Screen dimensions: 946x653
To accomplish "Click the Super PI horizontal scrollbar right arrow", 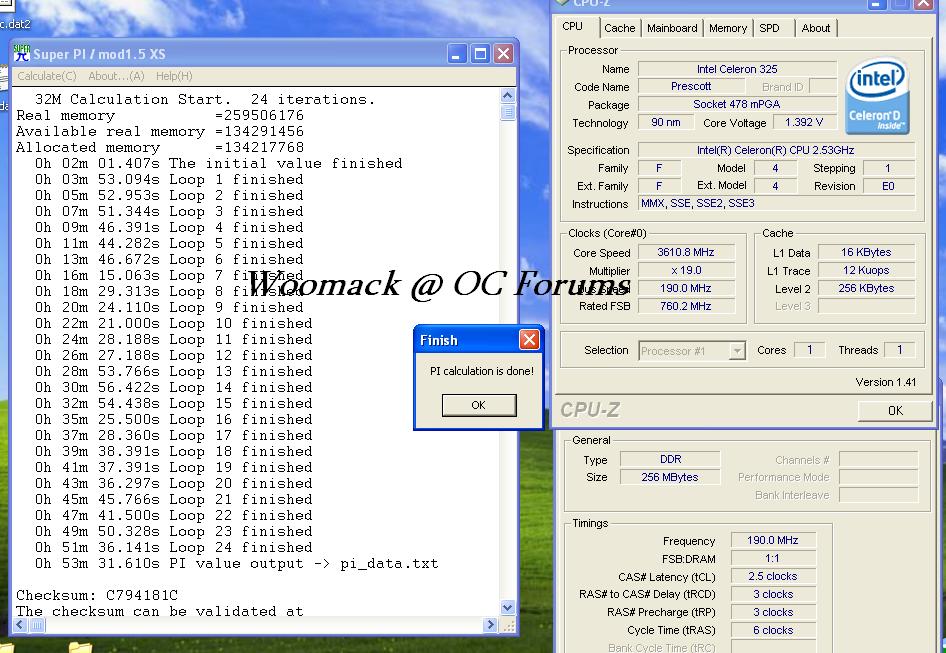I will (x=490, y=625).
